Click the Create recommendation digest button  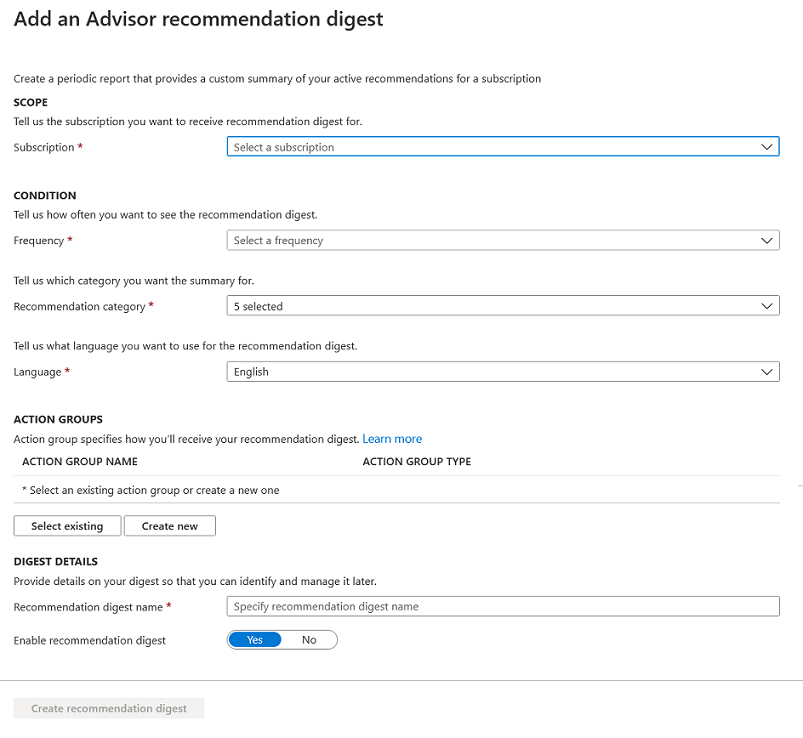pos(109,709)
